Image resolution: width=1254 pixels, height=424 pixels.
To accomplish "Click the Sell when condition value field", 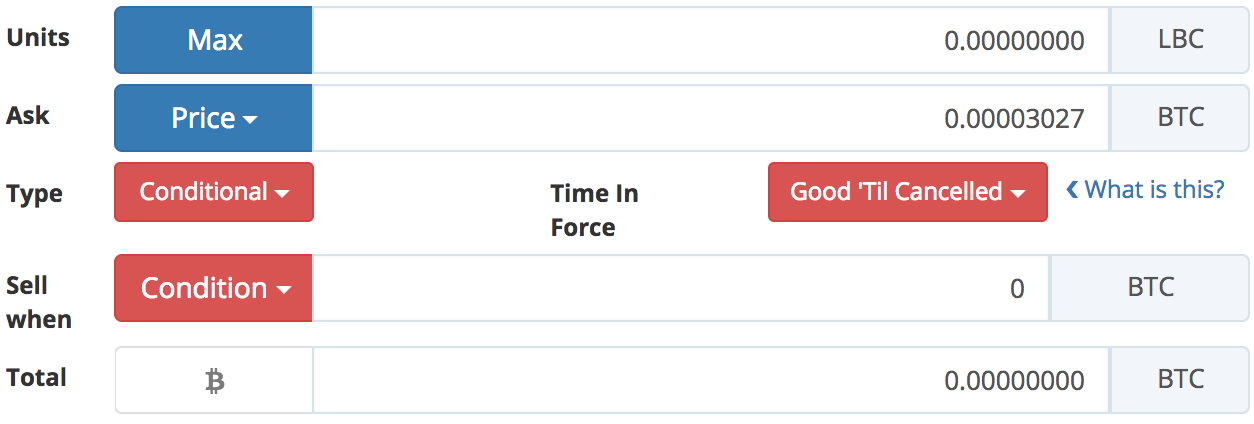I will pos(680,288).
